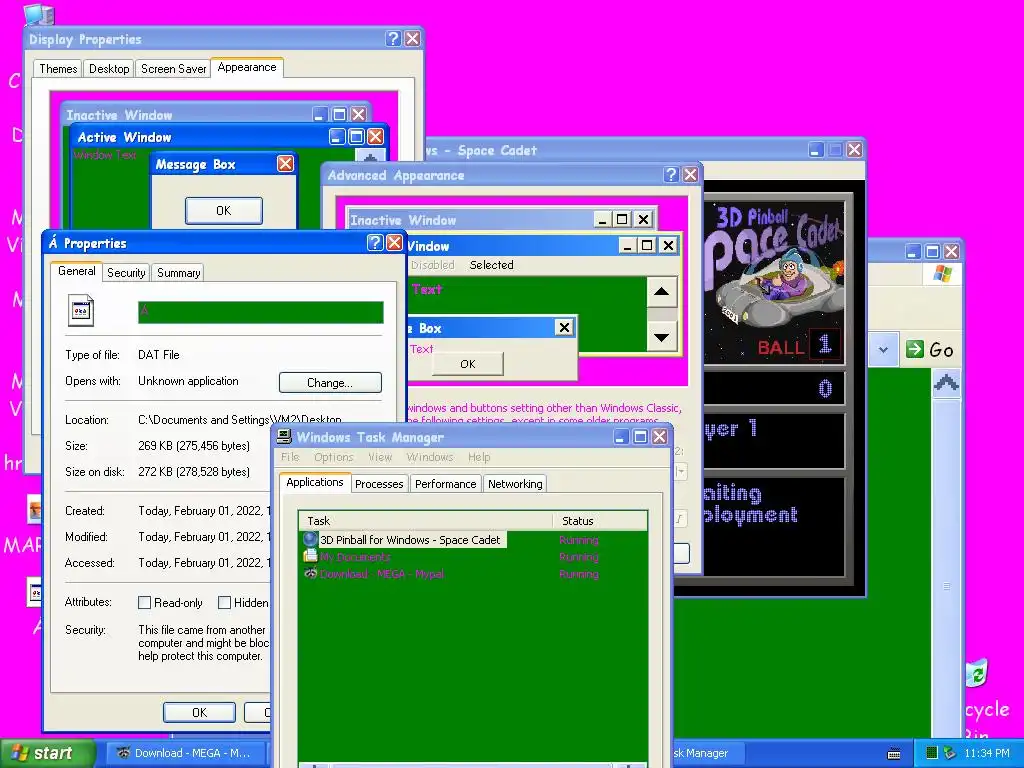Click the 3D Pinball icon in task list
Screen dimensions: 1024x768
pyautogui.click(x=310, y=539)
